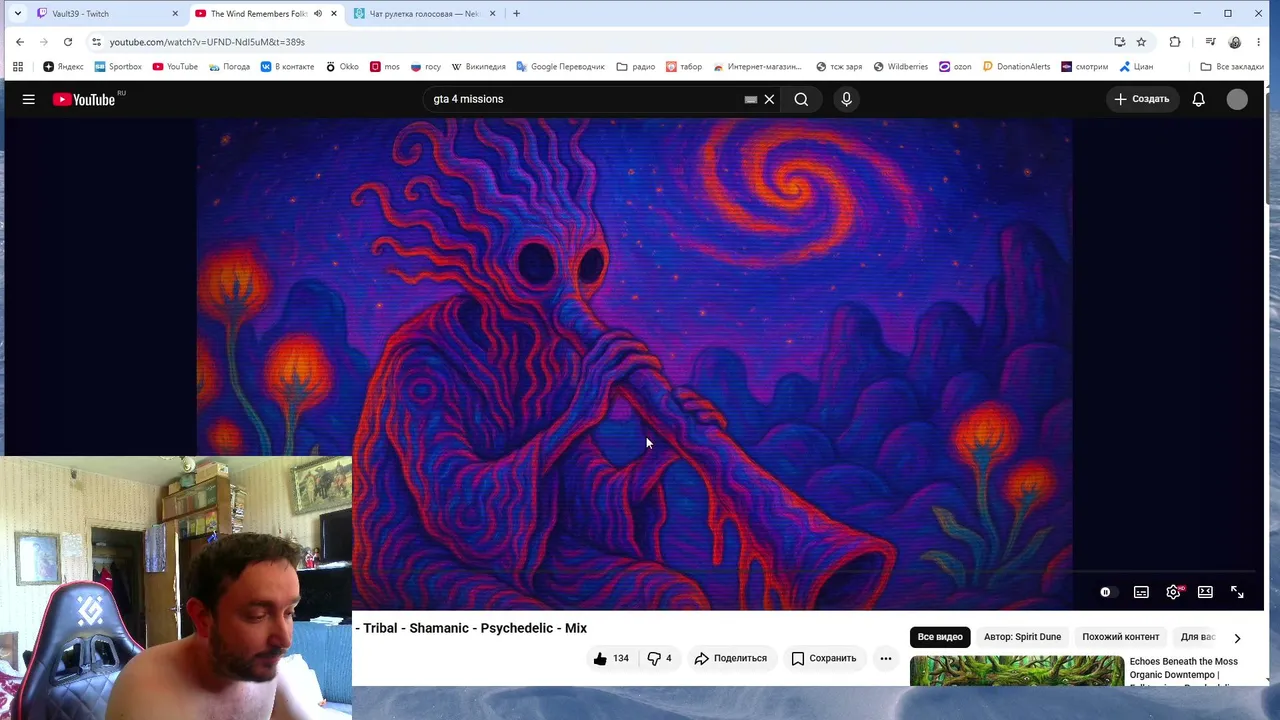Select the Все видео filter chip
The height and width of the screenshot is (720, 1280).
(940, 637)
